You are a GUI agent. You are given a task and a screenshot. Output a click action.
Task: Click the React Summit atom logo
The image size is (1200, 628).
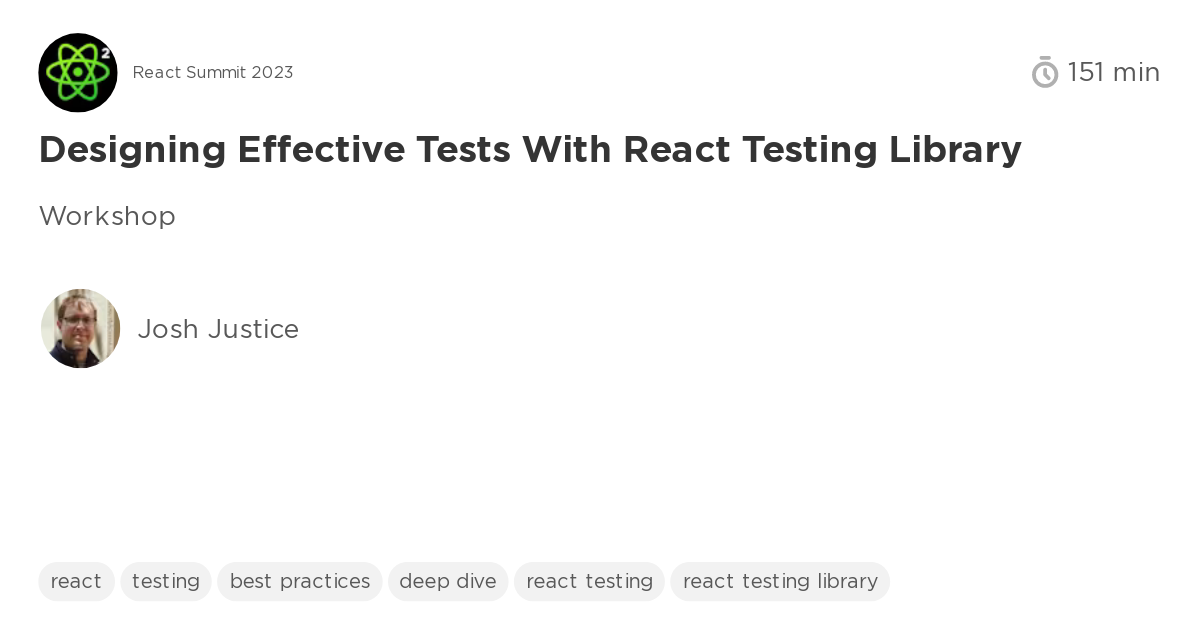pos(77,73)
